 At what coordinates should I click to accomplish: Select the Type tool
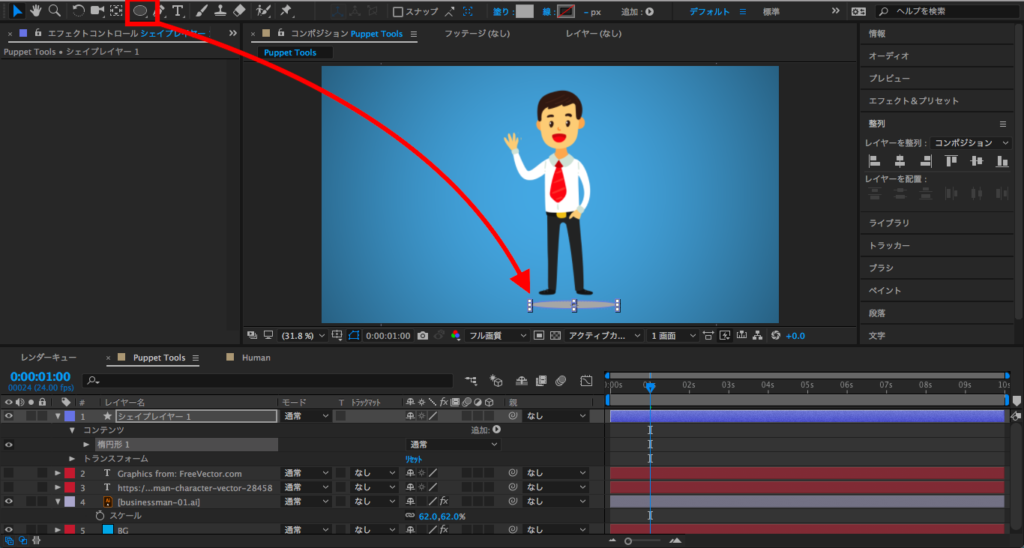coord(178,11)
